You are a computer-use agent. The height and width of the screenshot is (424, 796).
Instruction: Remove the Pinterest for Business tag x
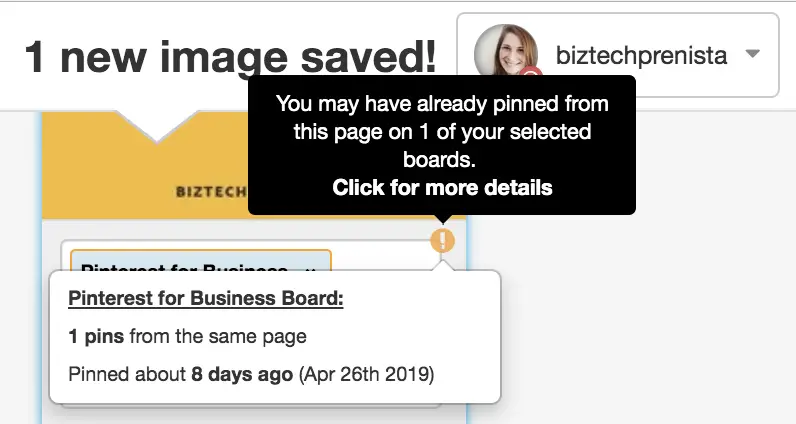[x=311, y=269]
